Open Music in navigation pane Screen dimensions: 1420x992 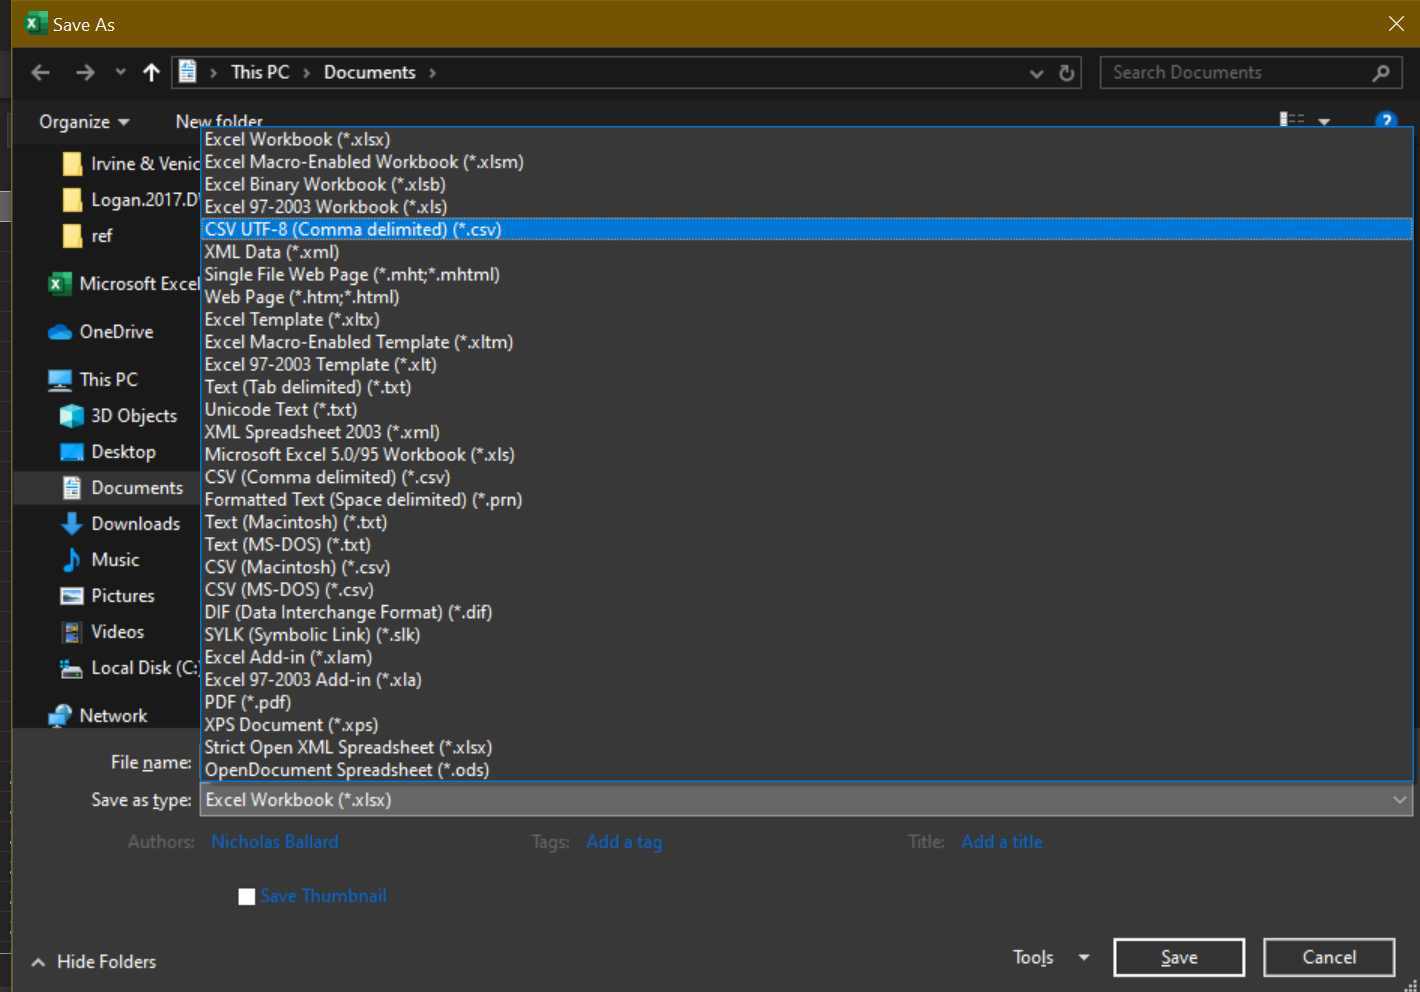[x=100, y=560]
